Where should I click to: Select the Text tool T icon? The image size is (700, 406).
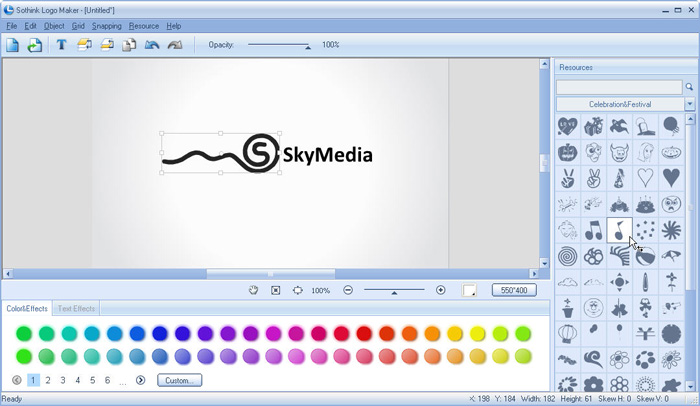62,45
